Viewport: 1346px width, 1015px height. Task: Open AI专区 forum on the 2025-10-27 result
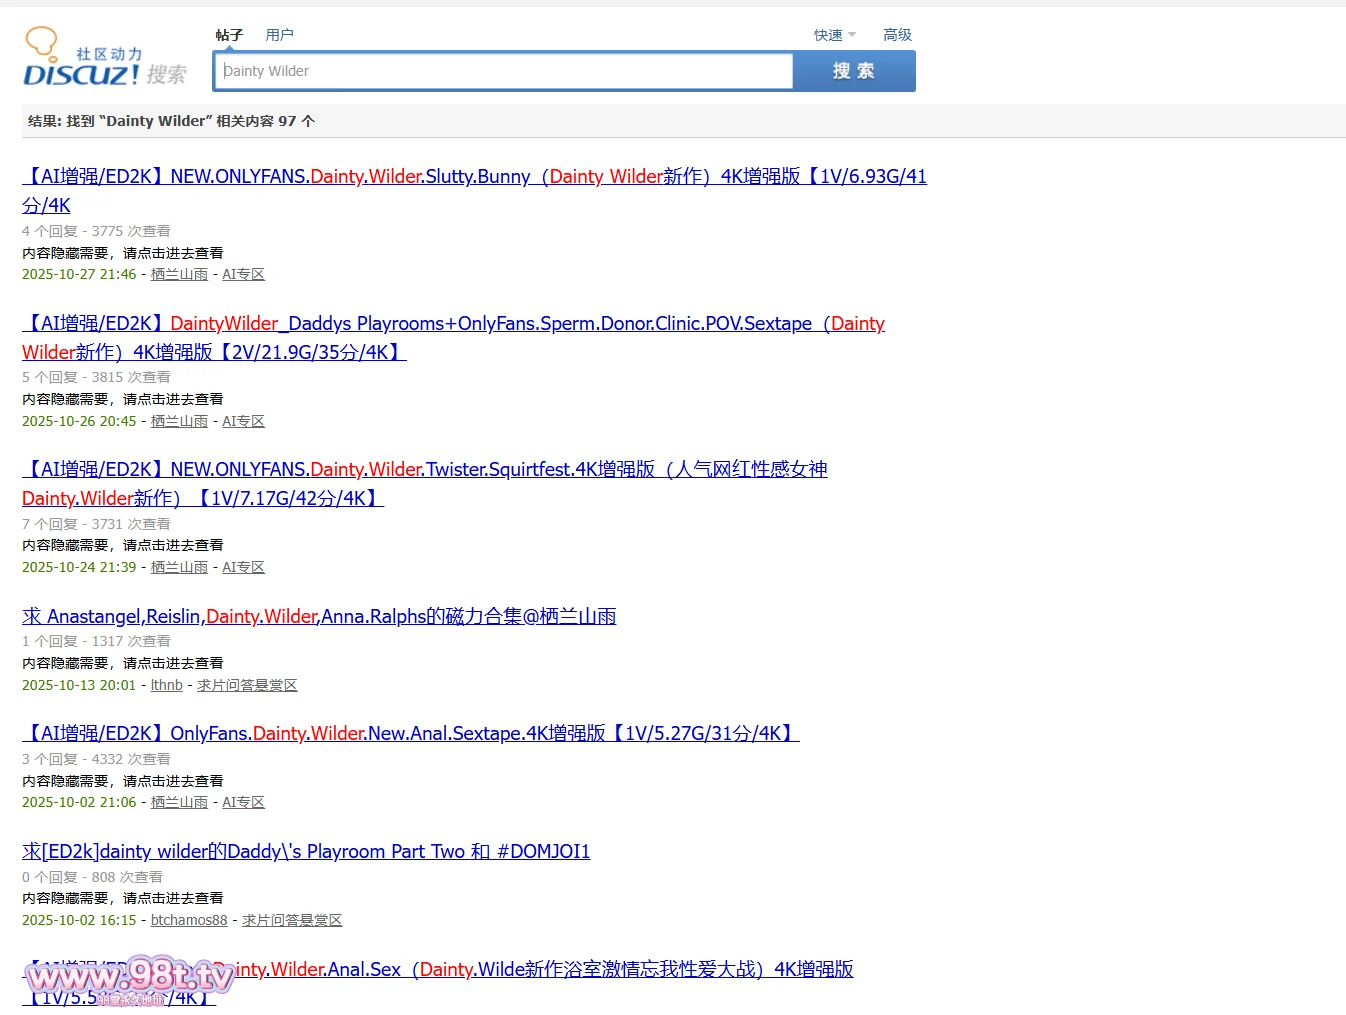243,274
